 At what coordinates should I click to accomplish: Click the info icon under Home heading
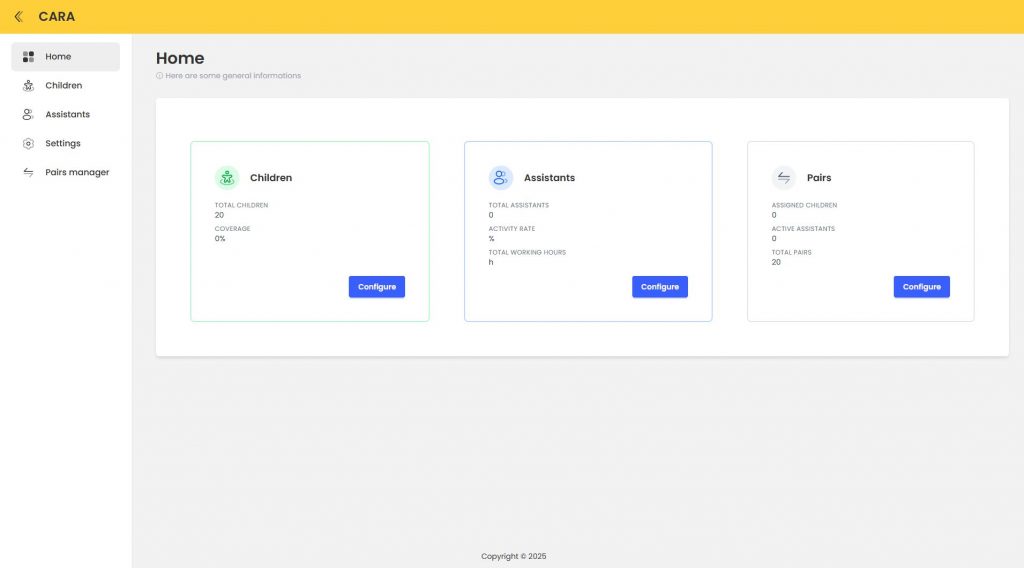[x=159, y=76]
